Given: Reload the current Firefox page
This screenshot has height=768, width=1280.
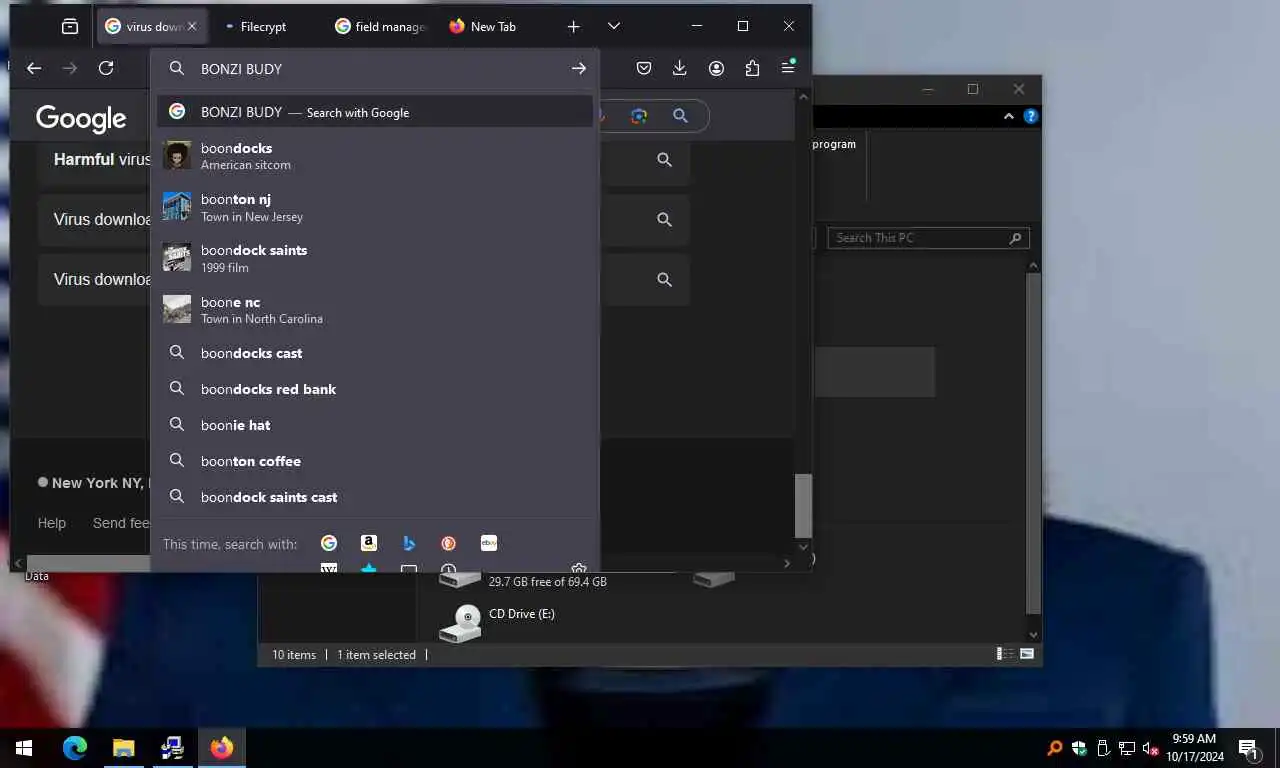Looking at the screenshot, I should coord(106,68).
